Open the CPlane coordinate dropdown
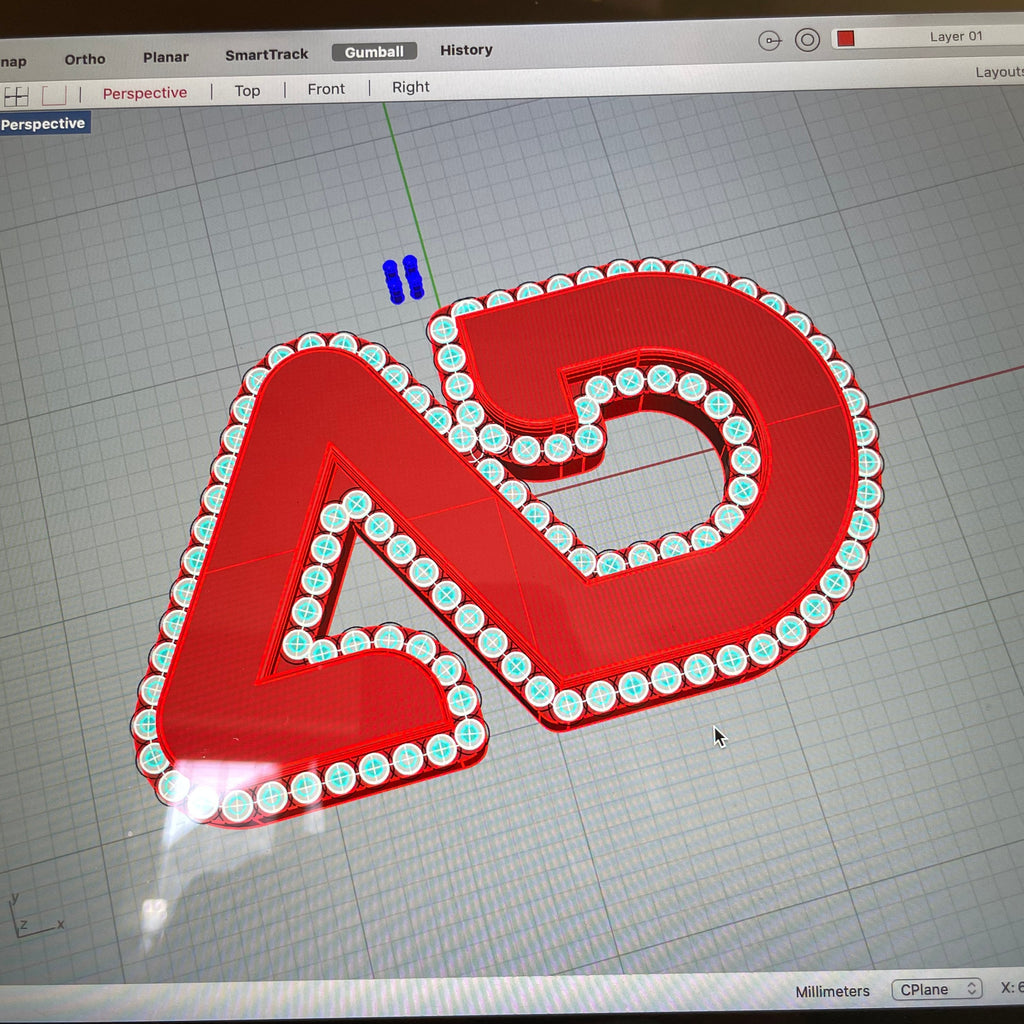Viewport: 1024px width, 1024px height. tap(937, 990)
